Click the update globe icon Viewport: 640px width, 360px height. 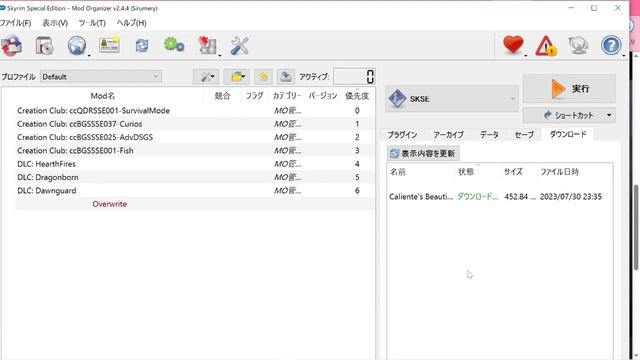(578, 45)
